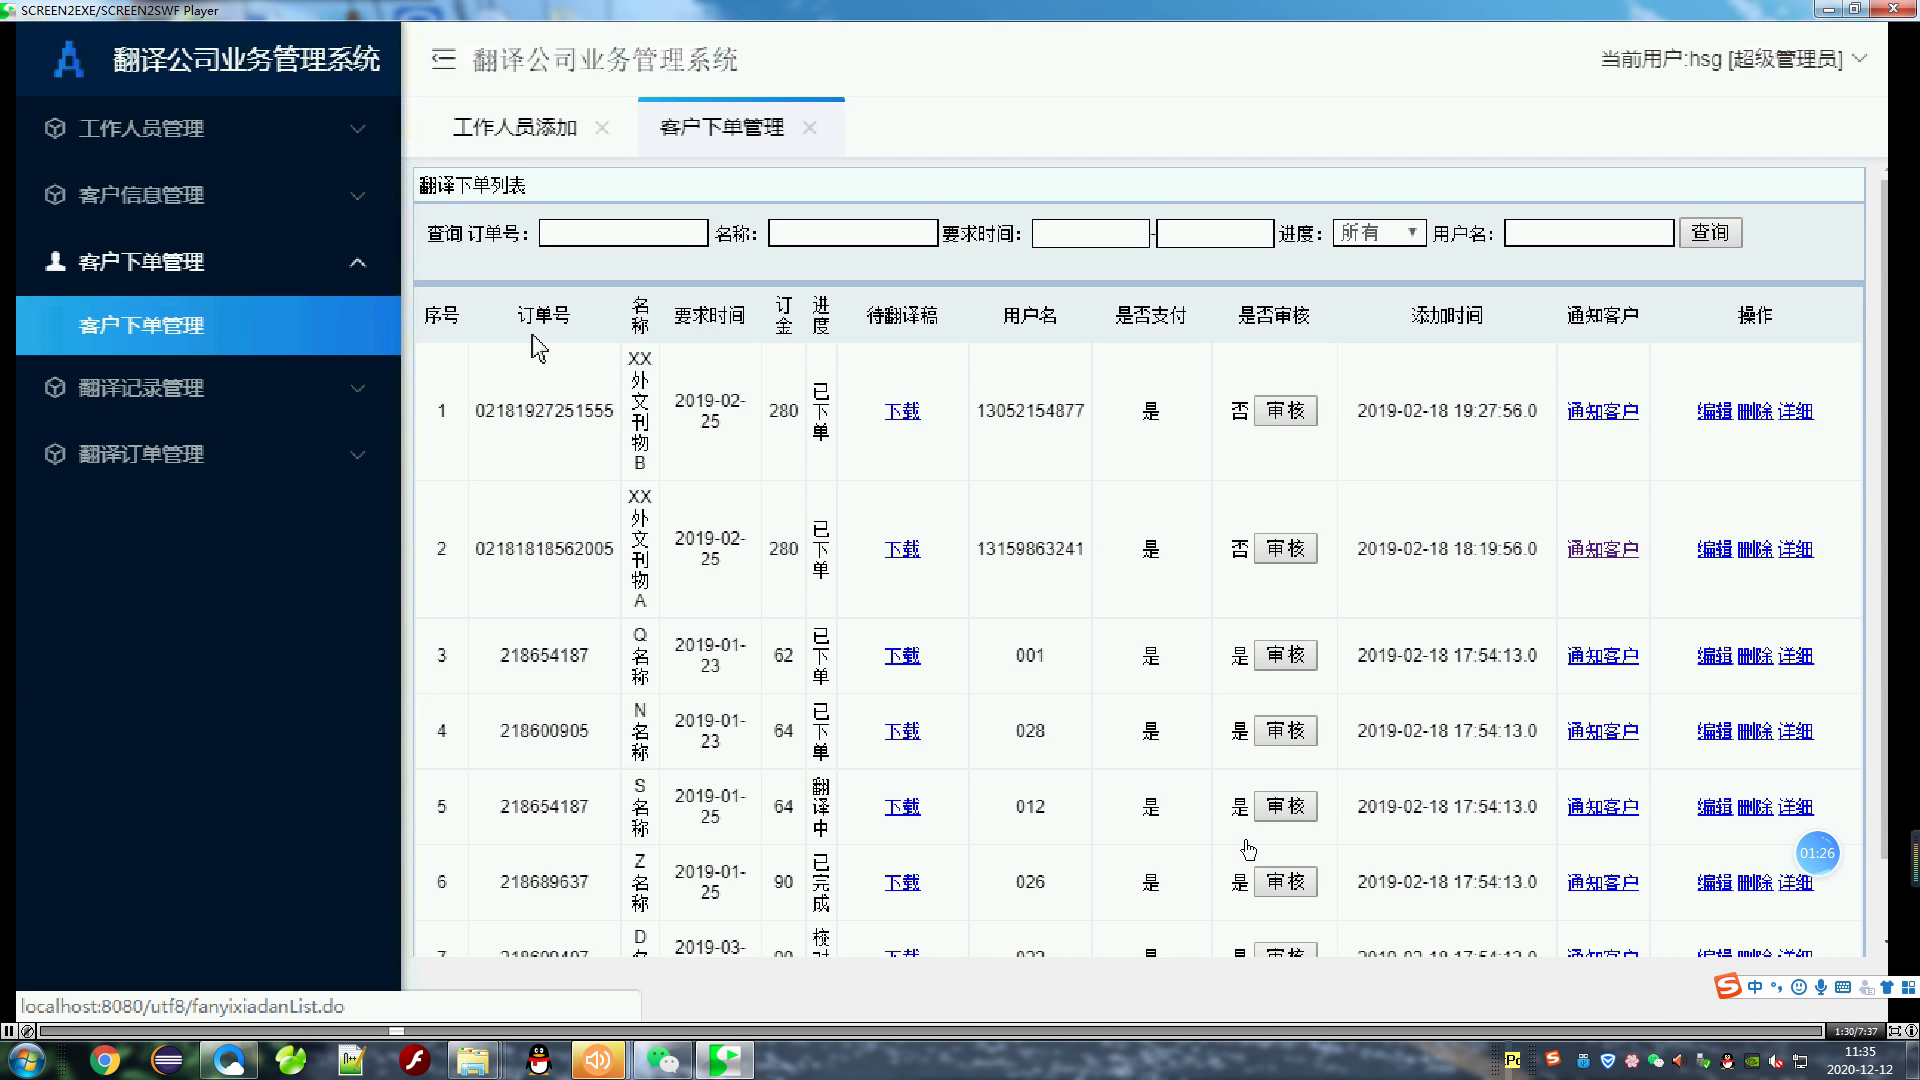Viewport: 1920px width, 1080px height.
Task: Click 审核 for order 02181927251555
Action: [x=1285, y=411]
